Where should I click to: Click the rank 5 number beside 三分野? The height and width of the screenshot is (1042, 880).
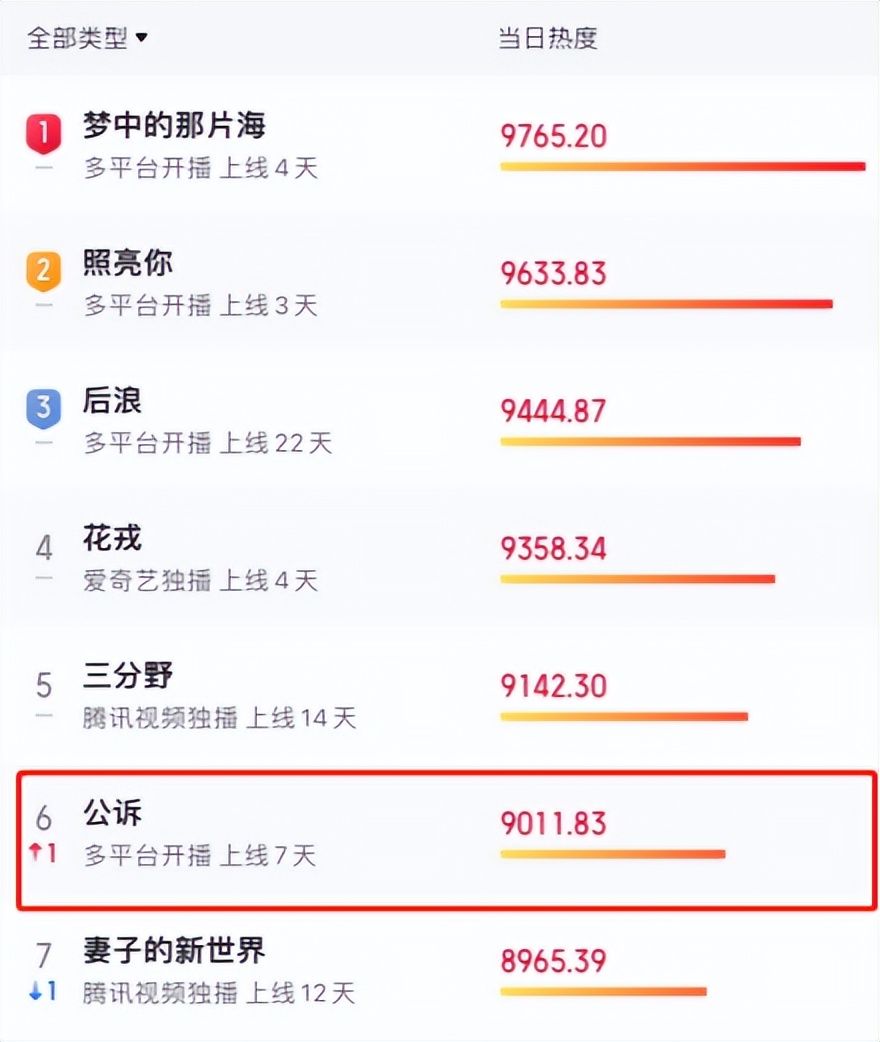point(42,682)
